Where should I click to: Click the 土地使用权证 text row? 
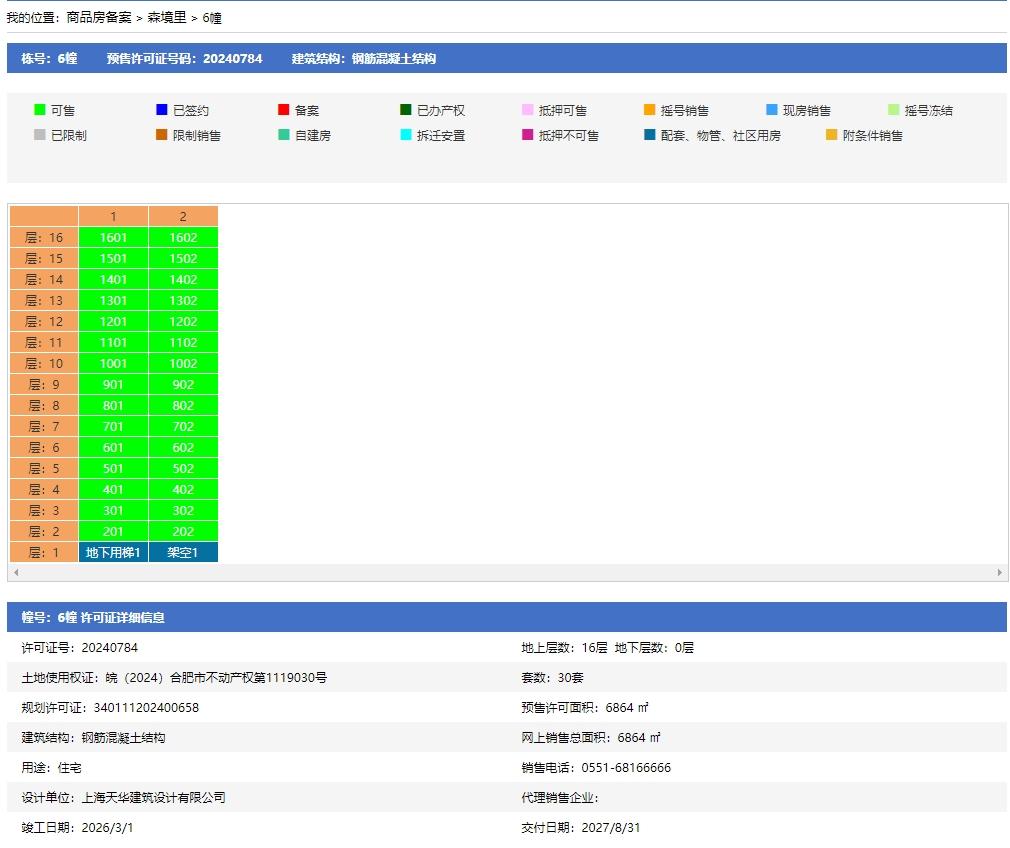(174, 677)
